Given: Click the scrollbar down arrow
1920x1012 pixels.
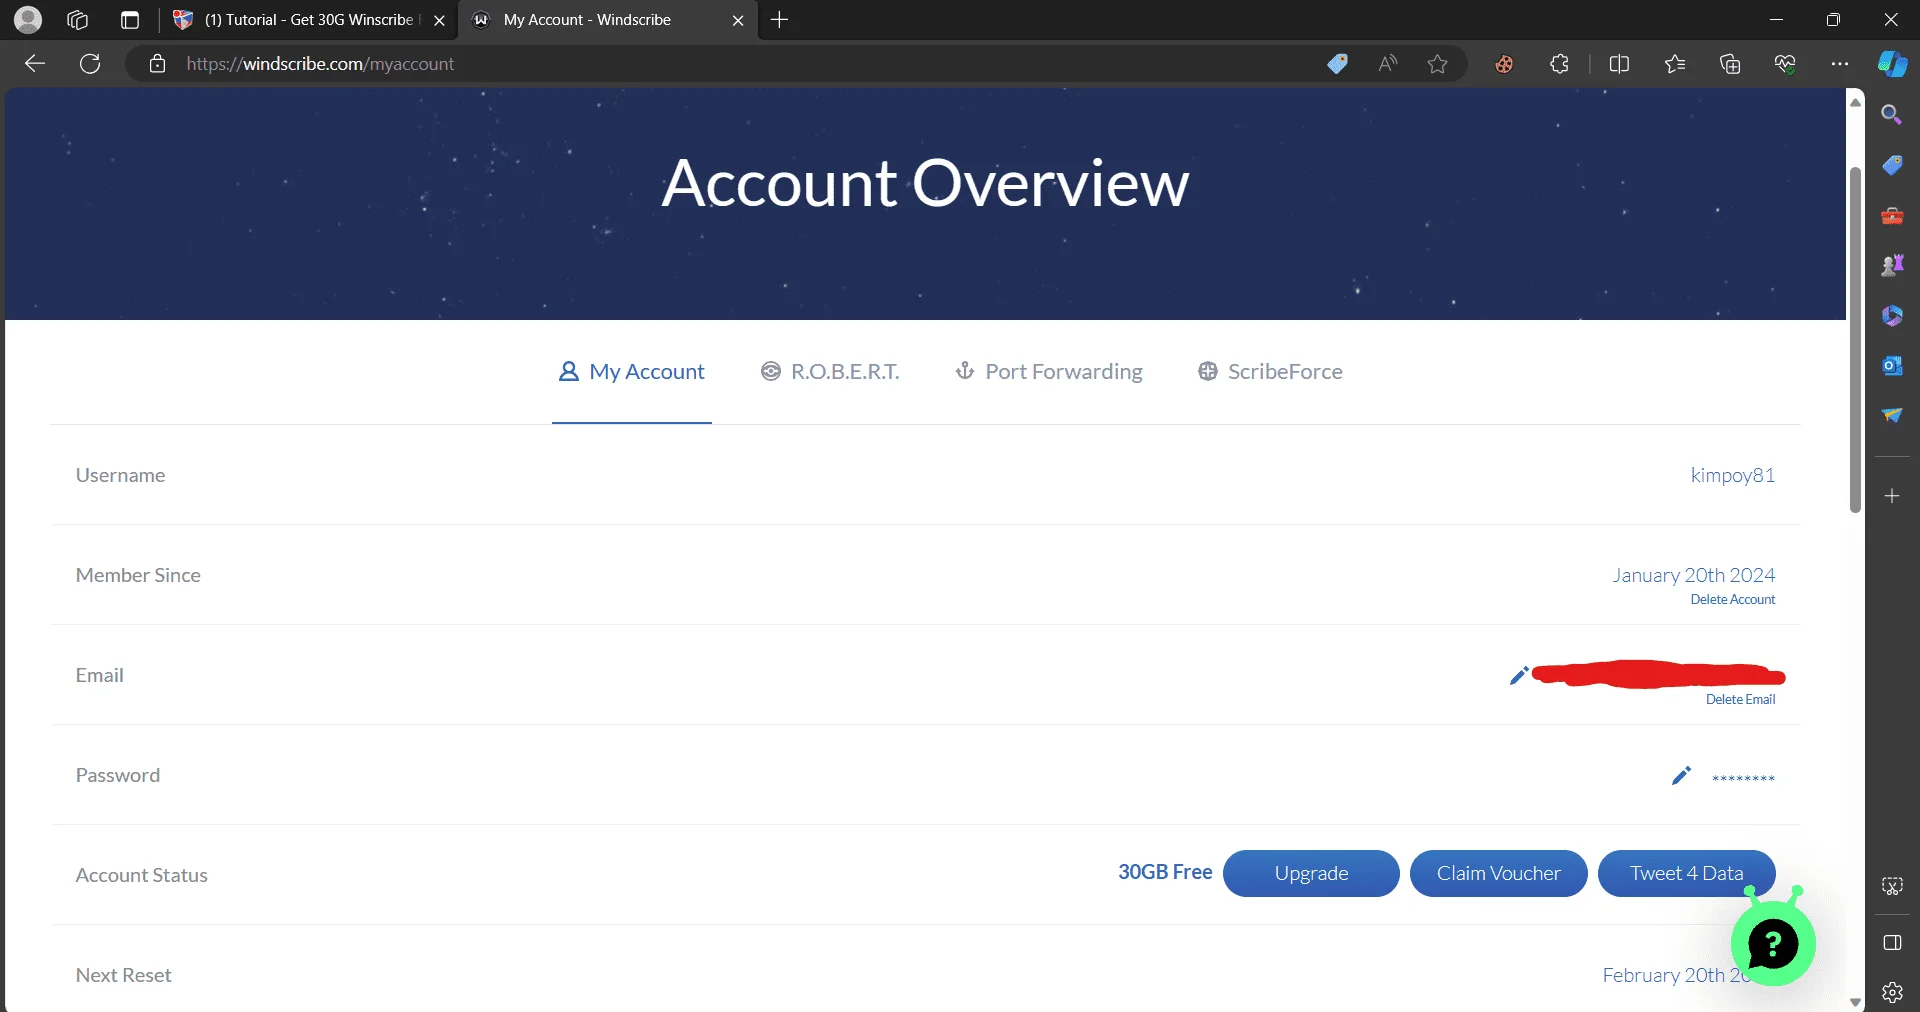Looking at the screenshot, I should [x=1855, y=1001].
